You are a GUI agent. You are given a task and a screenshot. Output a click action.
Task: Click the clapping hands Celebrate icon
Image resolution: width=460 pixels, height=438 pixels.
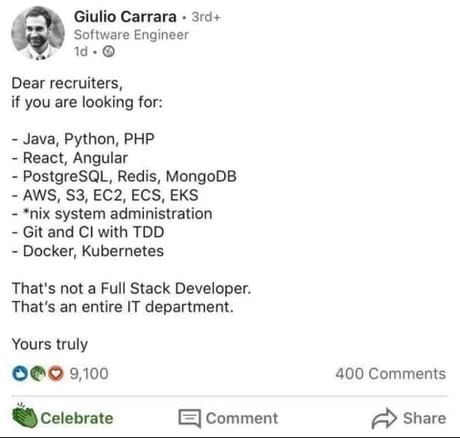[24, 415]
